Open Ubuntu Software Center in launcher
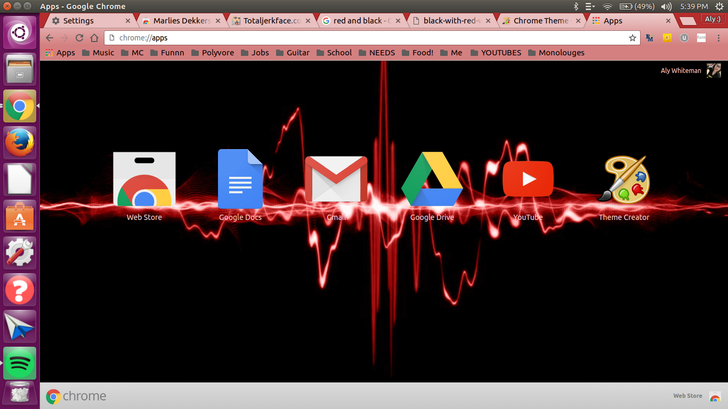 20,216
